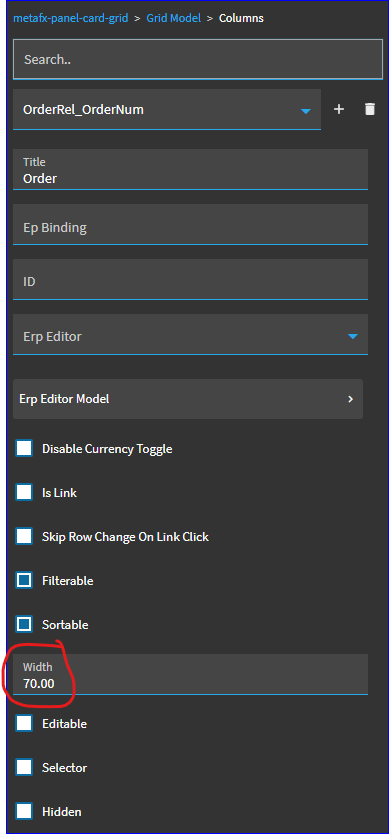
Task: Open the OrderRel_OrderNum column dropdown
Action: tap(305, 111)
